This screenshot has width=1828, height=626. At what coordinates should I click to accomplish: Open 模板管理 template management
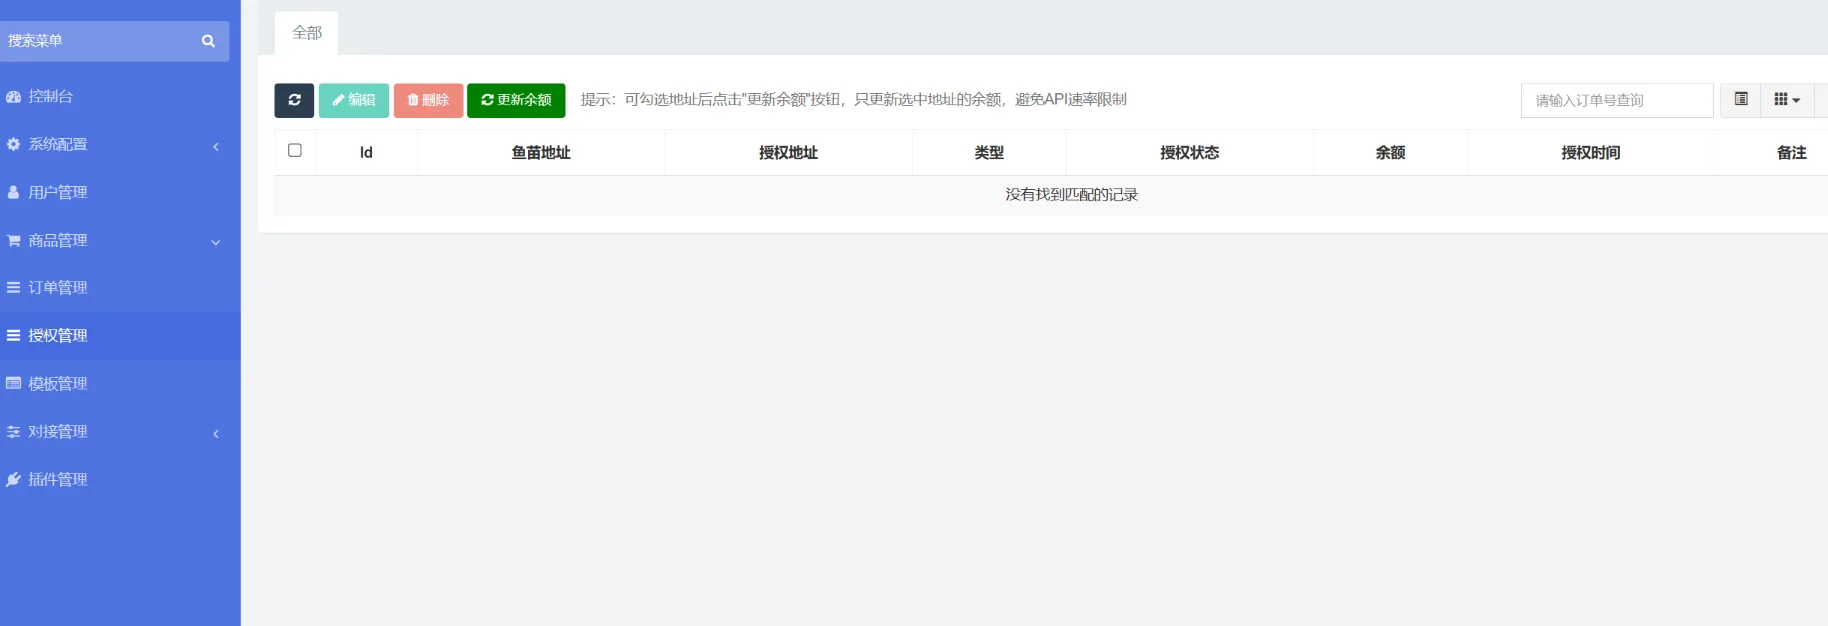57,384
